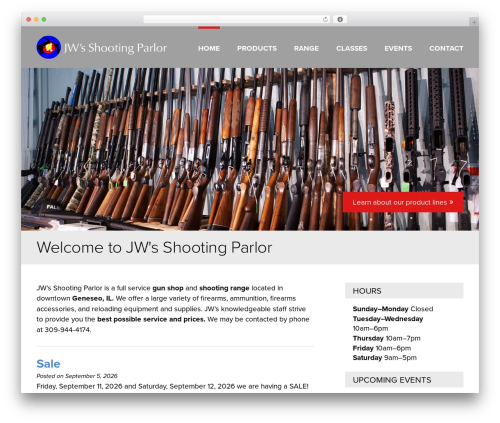Screen dimensions: 500x423
Task: Click the bold 'gun shop' text
Action: click(168, 288)
